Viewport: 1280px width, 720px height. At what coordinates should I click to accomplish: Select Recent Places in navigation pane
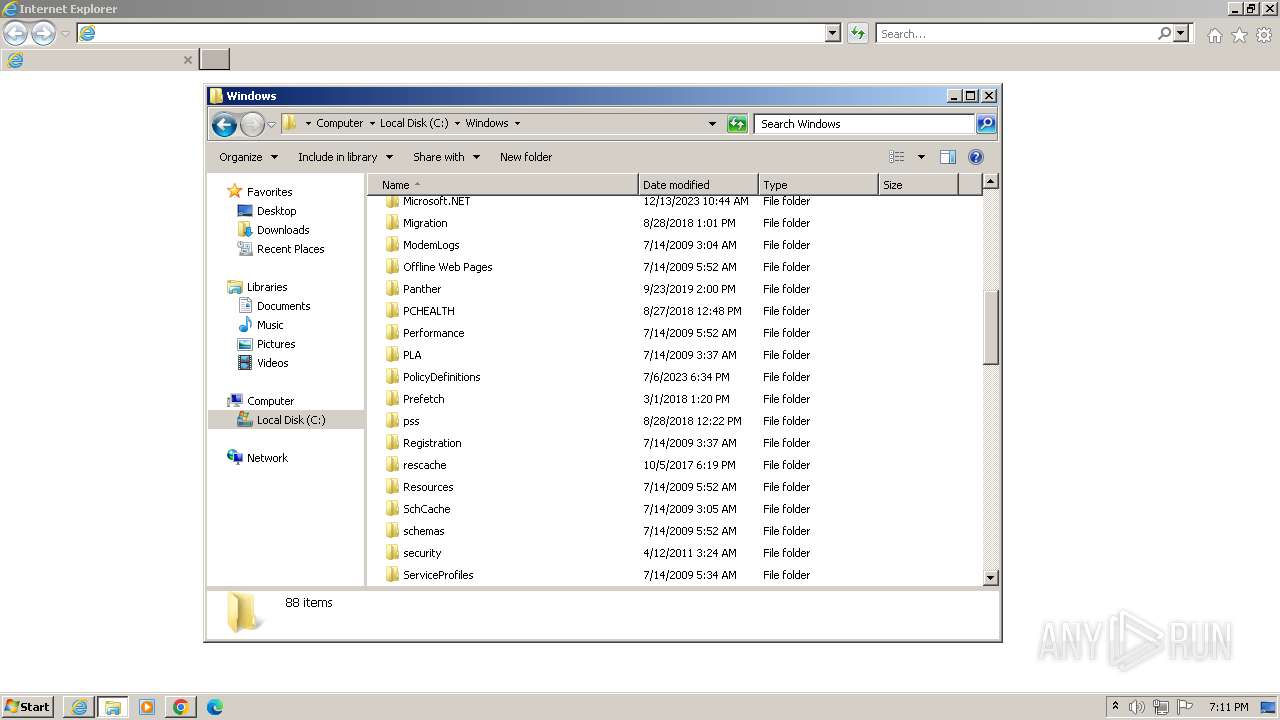pos(290,249)
